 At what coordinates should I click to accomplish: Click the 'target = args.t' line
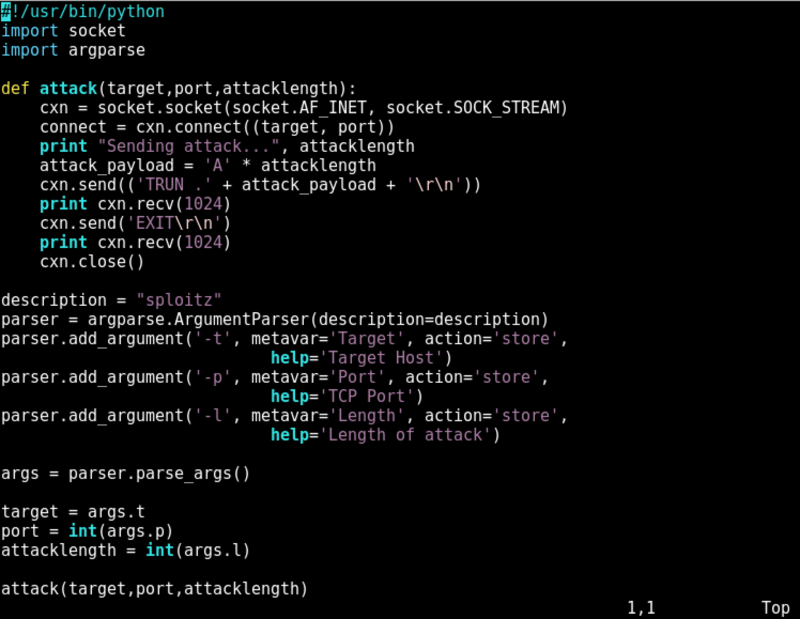[x=73, y=512]
